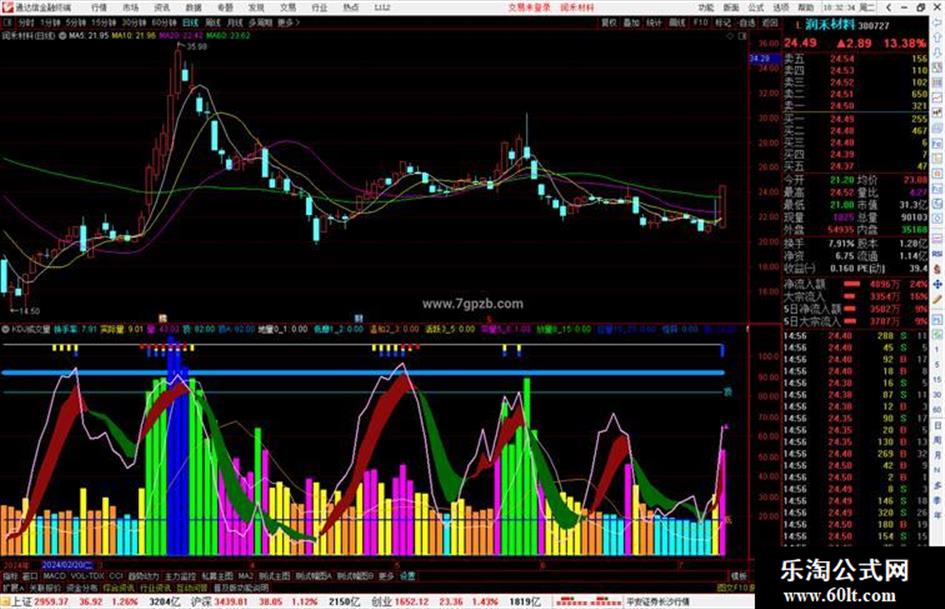Select the MA2 indicator tab
This screenshot has width=945, height=609.
click(245, 576)
